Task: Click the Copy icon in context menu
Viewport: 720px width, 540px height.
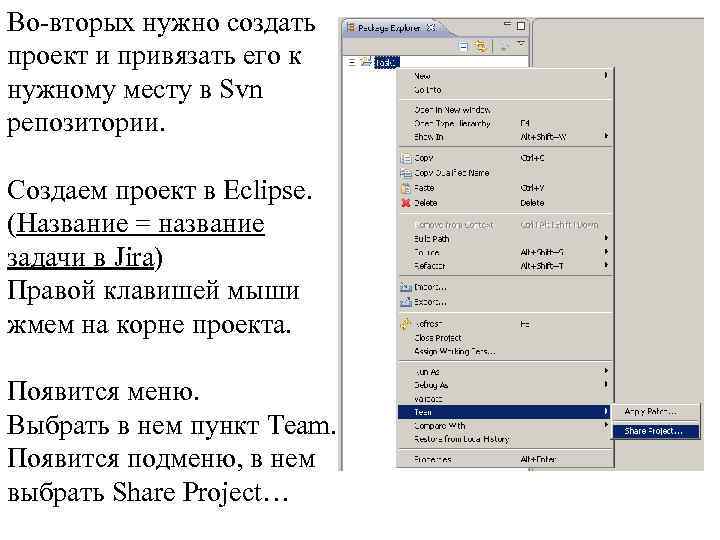Action: coord(406,158)
